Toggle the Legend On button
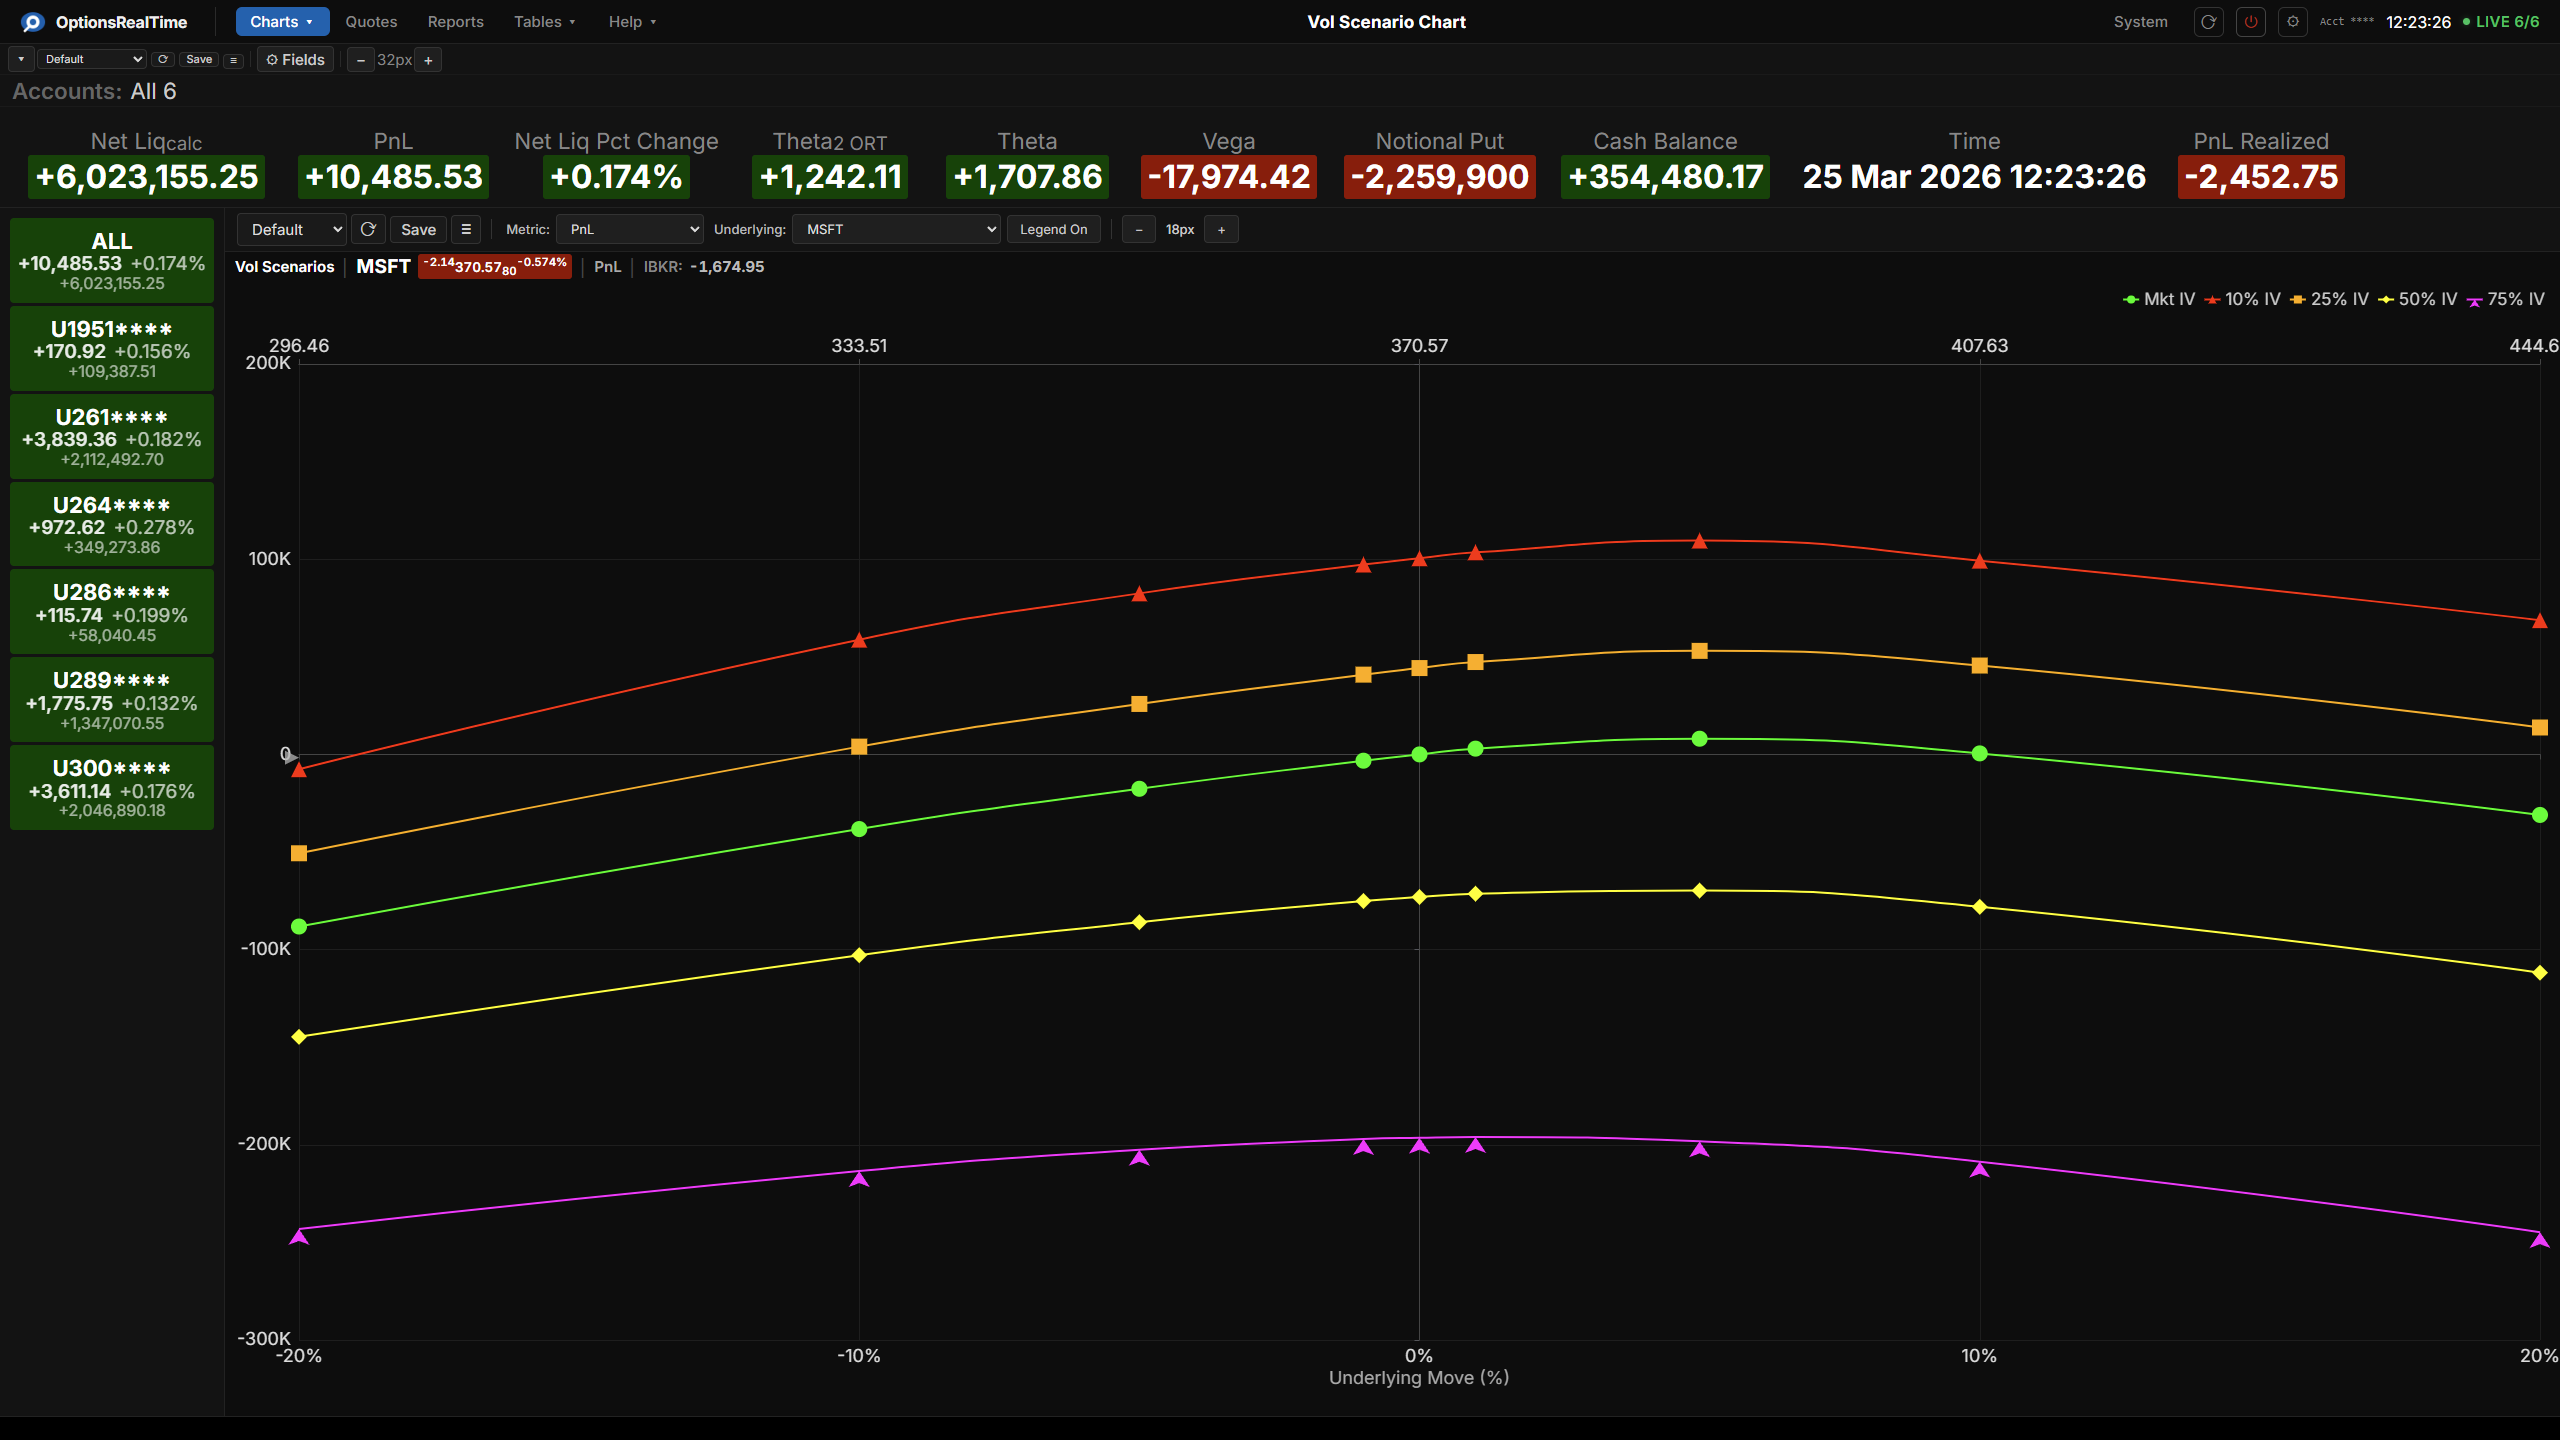Viewport: 2560px width, 1440px height. [1053, 229]
